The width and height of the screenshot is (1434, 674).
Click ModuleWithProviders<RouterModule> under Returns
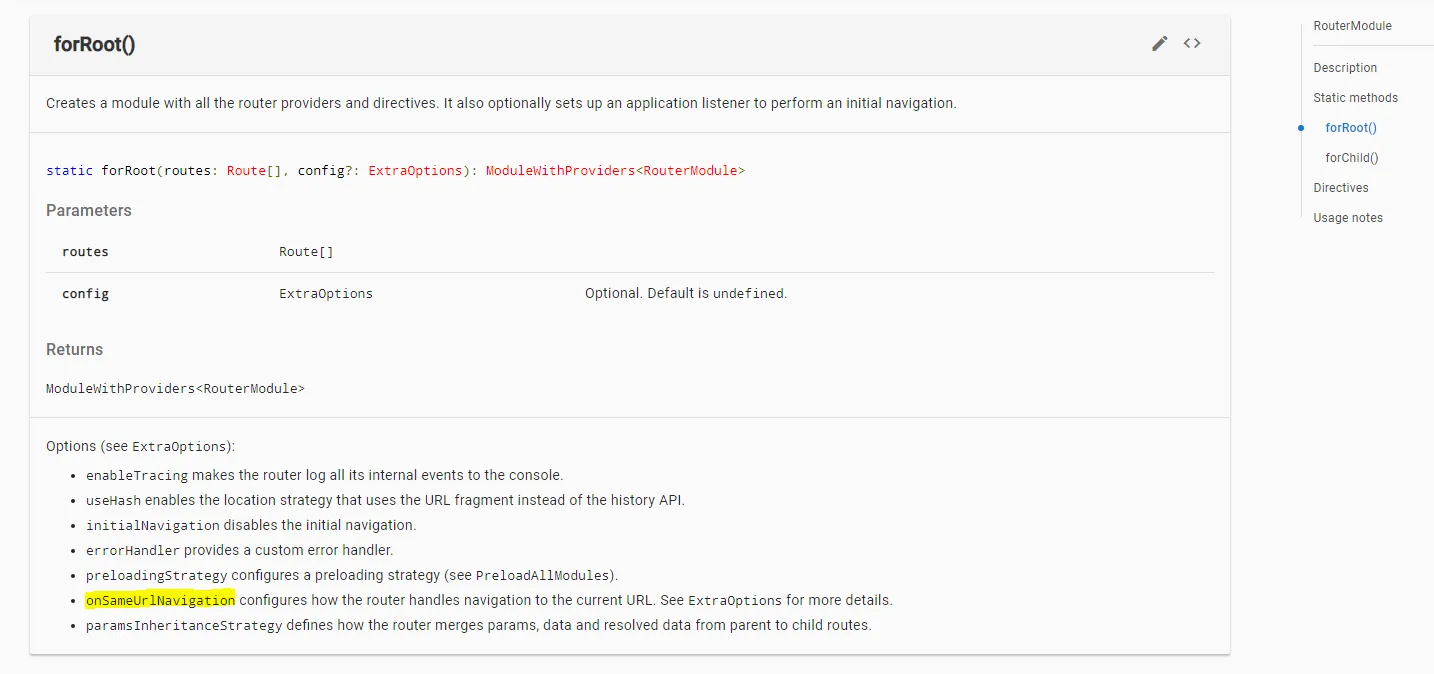175,388
